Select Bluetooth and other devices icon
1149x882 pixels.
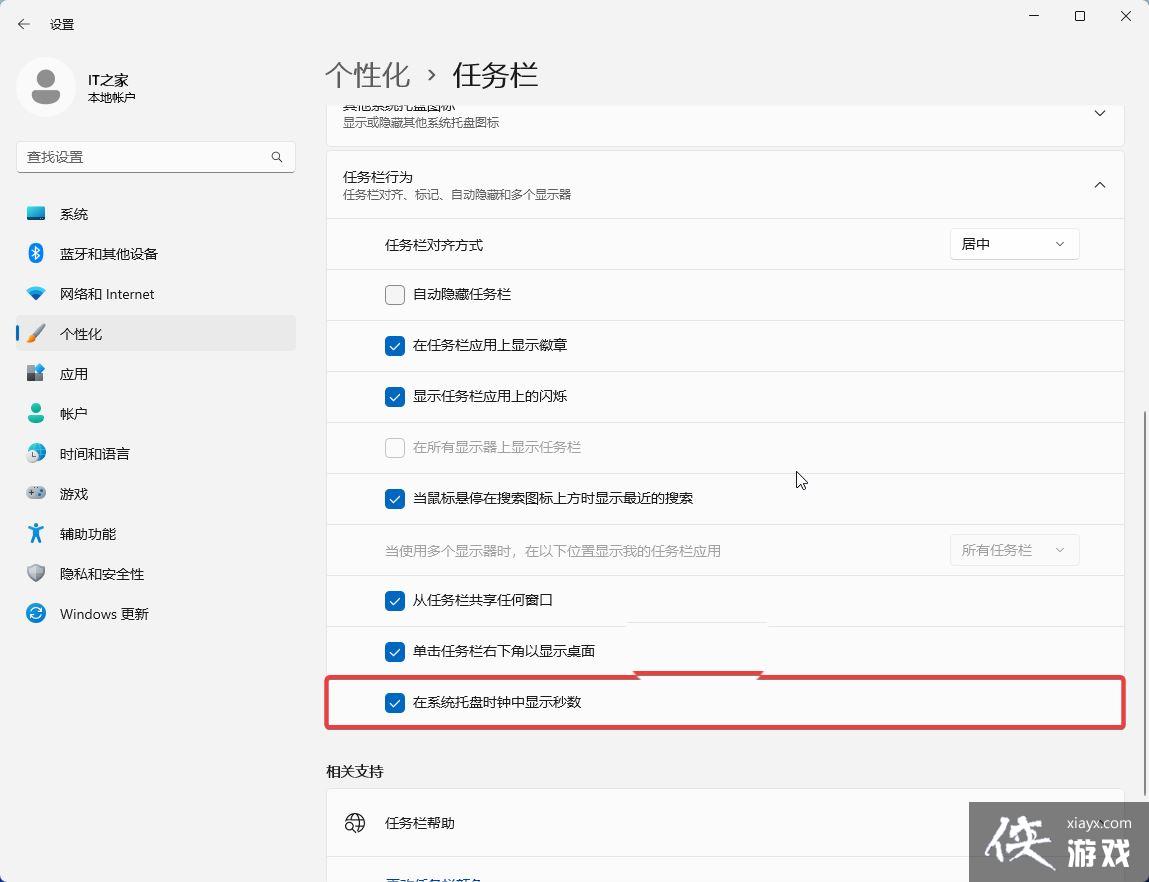pos(36,253)
